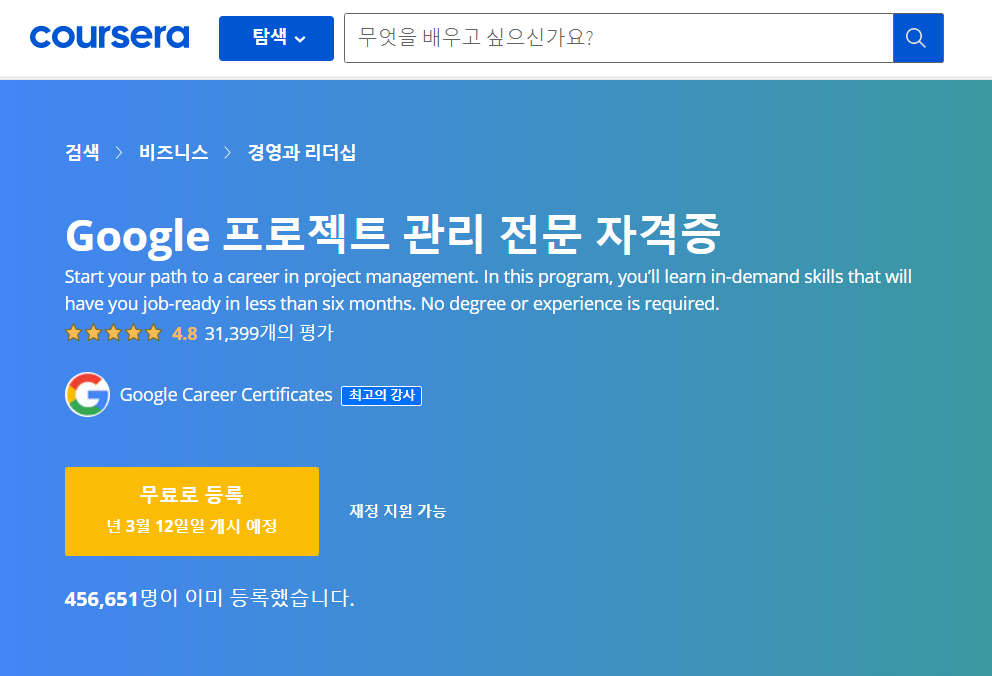Open the 경영과 리더십 breadcrumb link
The height and width of the screenshot is (676, 992).
pos(302,152)
